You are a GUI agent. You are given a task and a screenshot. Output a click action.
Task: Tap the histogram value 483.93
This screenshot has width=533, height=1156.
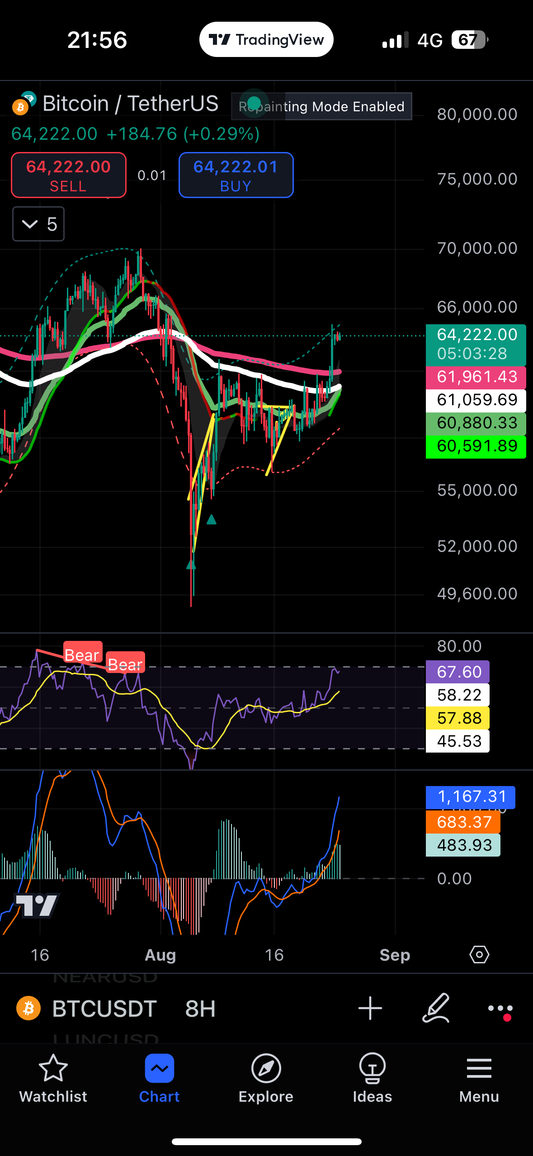(x=463, y=845)
